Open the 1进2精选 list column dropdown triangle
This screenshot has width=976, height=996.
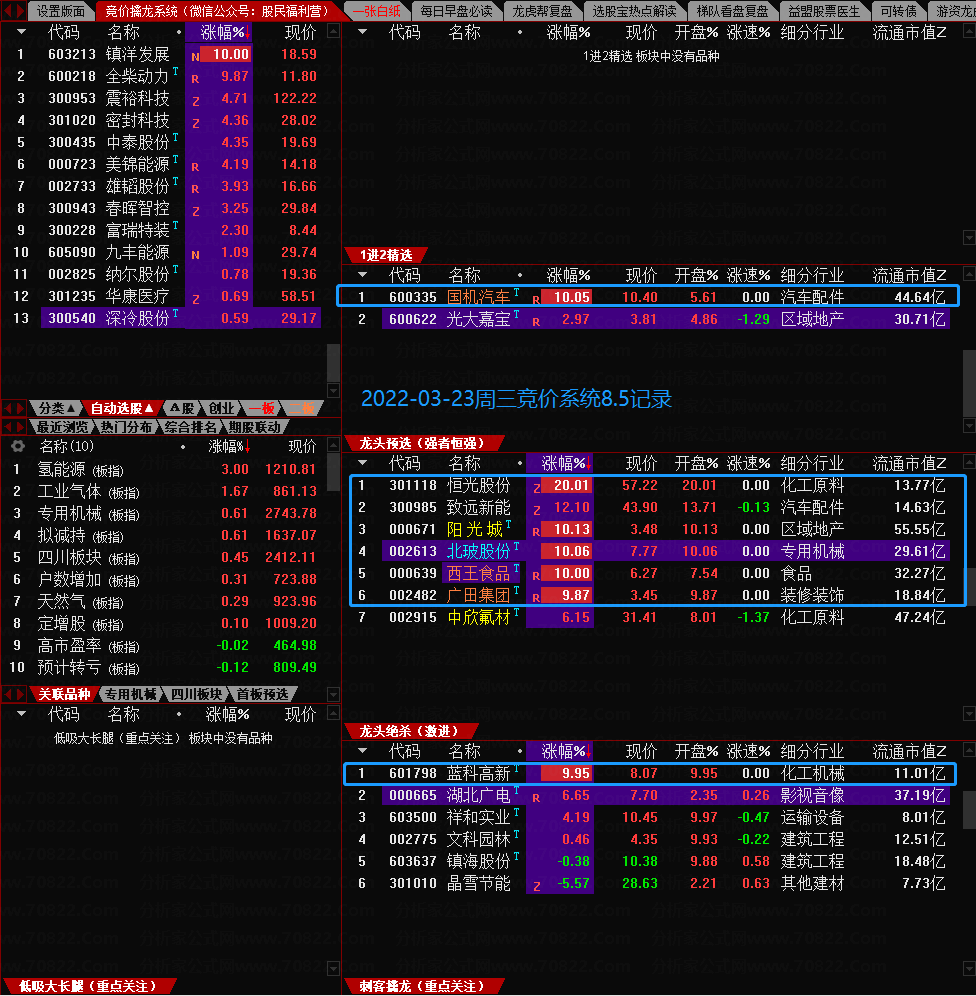362,275
